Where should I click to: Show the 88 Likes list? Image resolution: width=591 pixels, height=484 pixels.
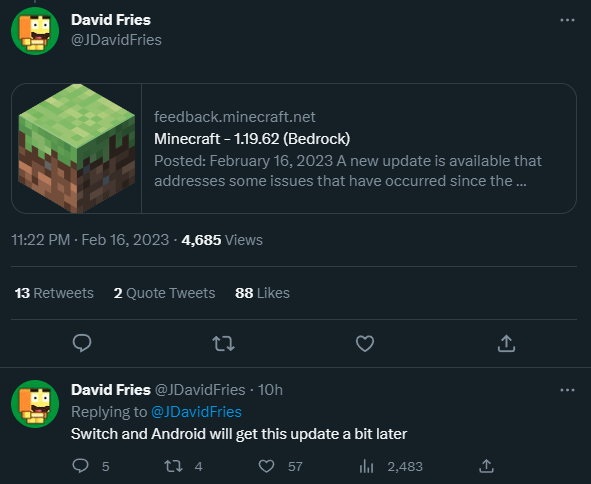click(x=262, y=293)
